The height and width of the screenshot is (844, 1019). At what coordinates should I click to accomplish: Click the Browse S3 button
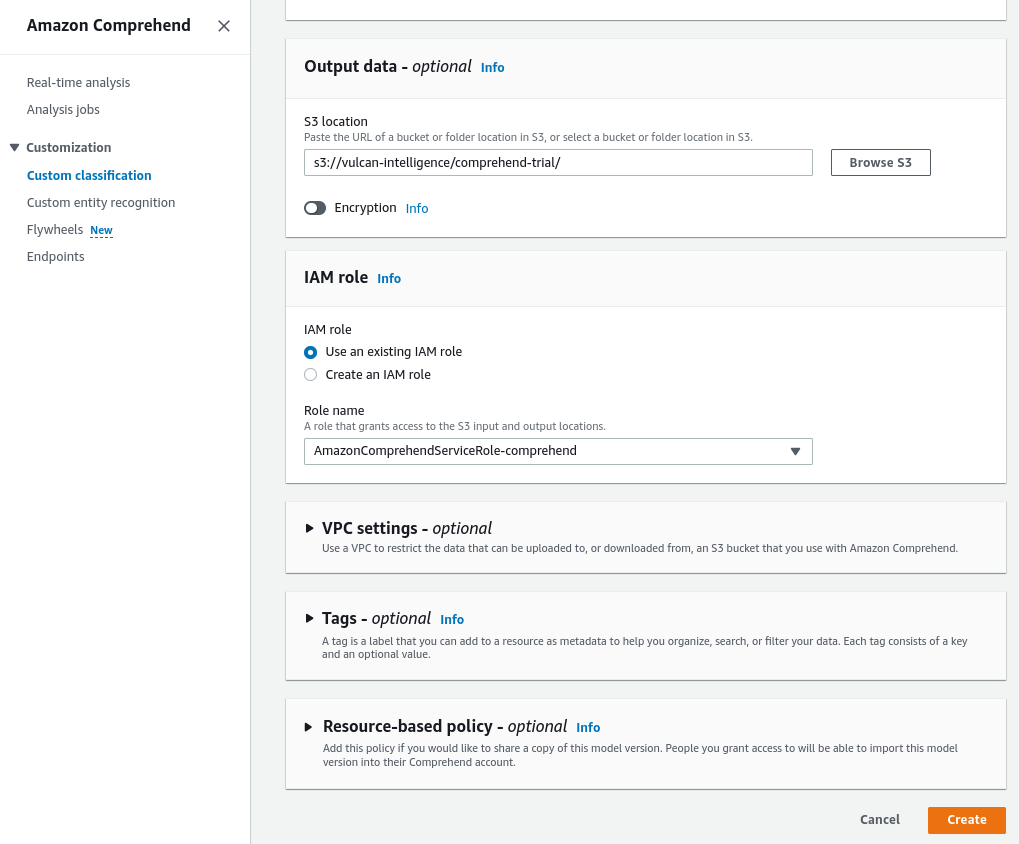coord(879,162)
